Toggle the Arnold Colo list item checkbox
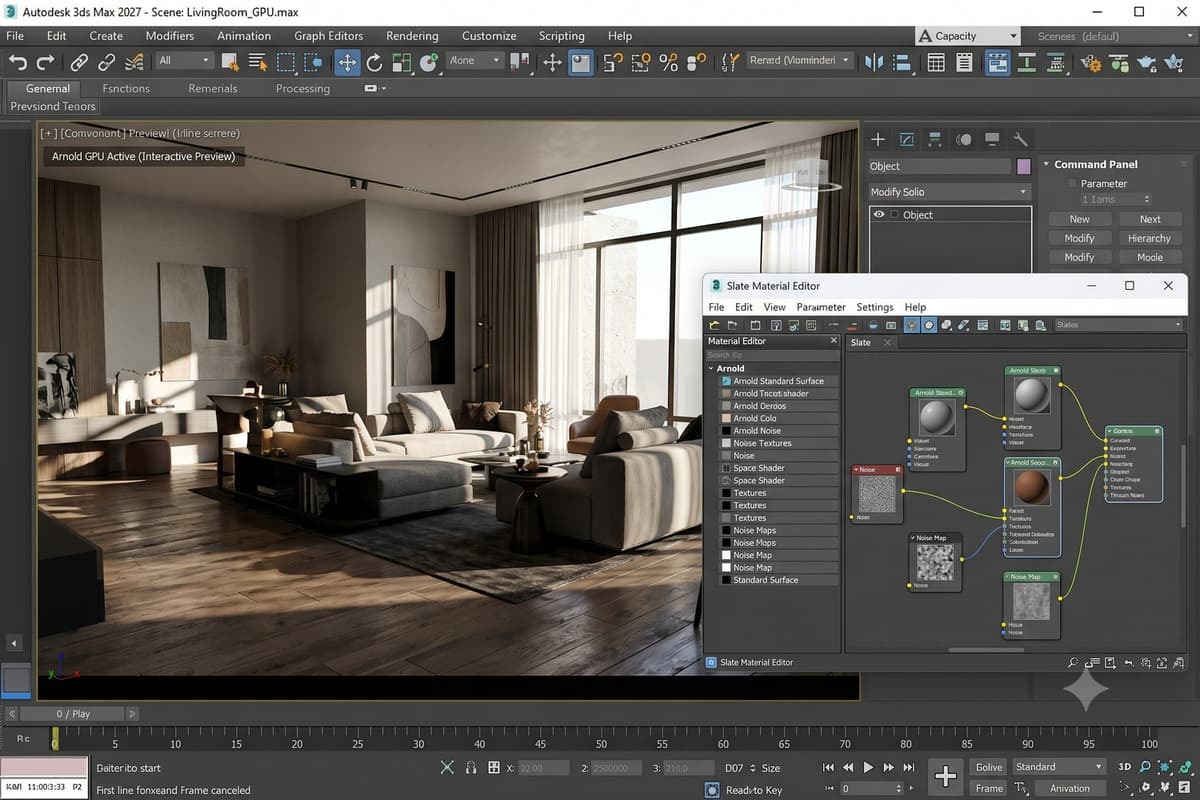The width and height of the screenshot is (1200, 800). [x=726, y=418]
